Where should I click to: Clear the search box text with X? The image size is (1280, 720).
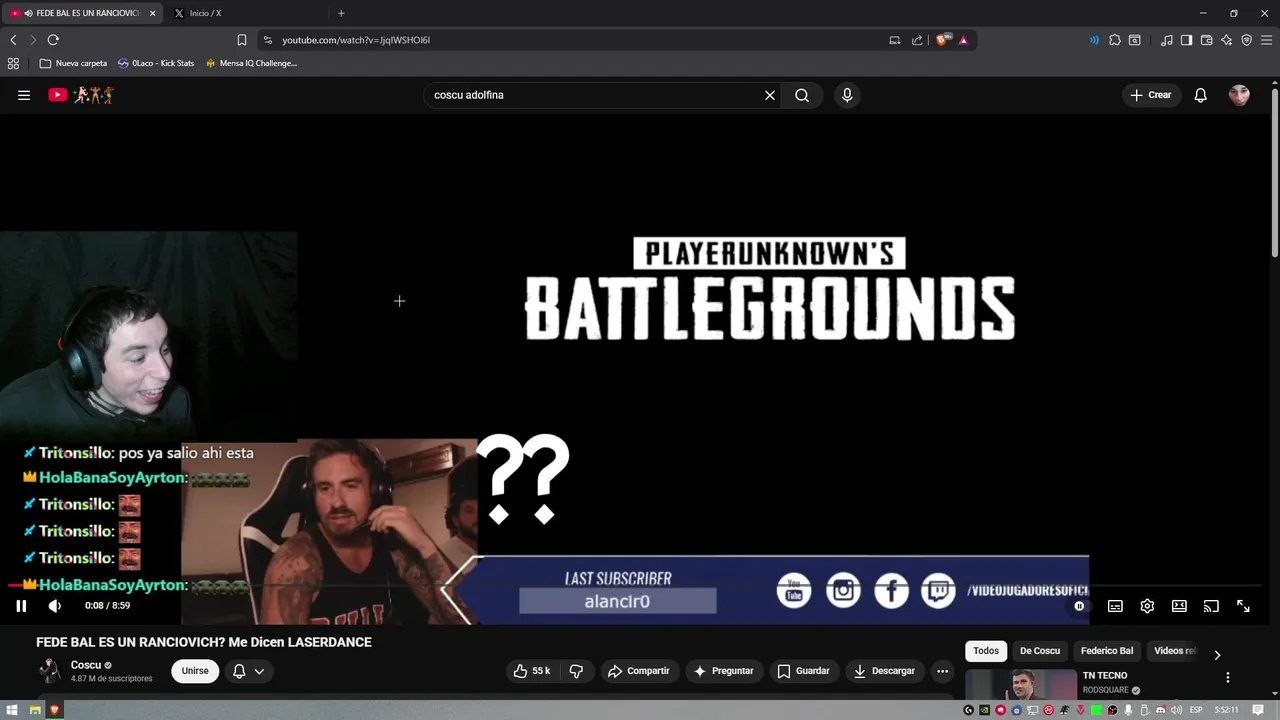770,95
